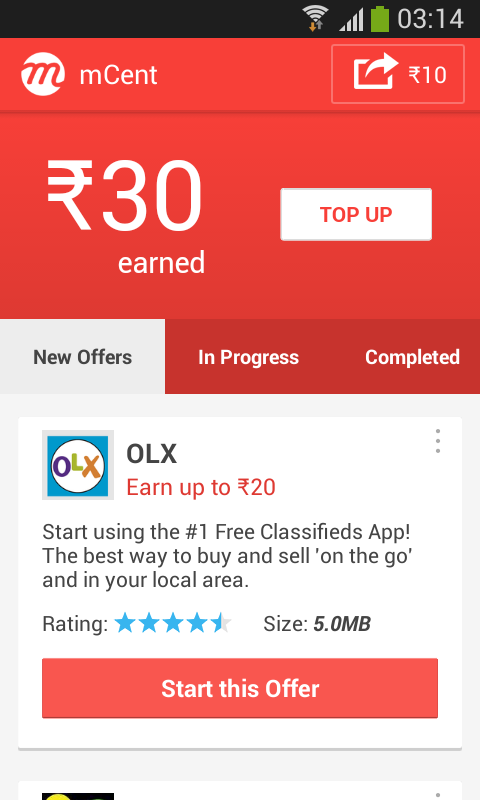
Task: Tap the battery indicator icon
Action: tap(380, 19)
